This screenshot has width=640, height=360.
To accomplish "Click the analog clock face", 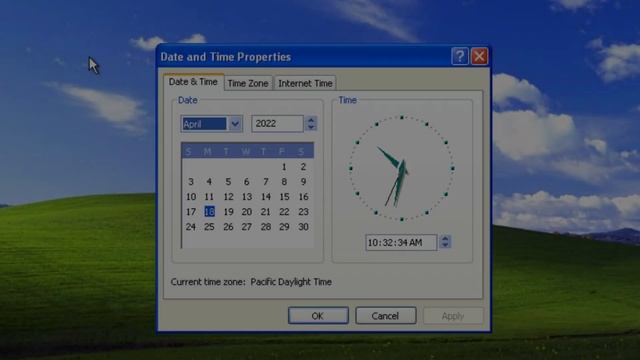I will point(402,168).
